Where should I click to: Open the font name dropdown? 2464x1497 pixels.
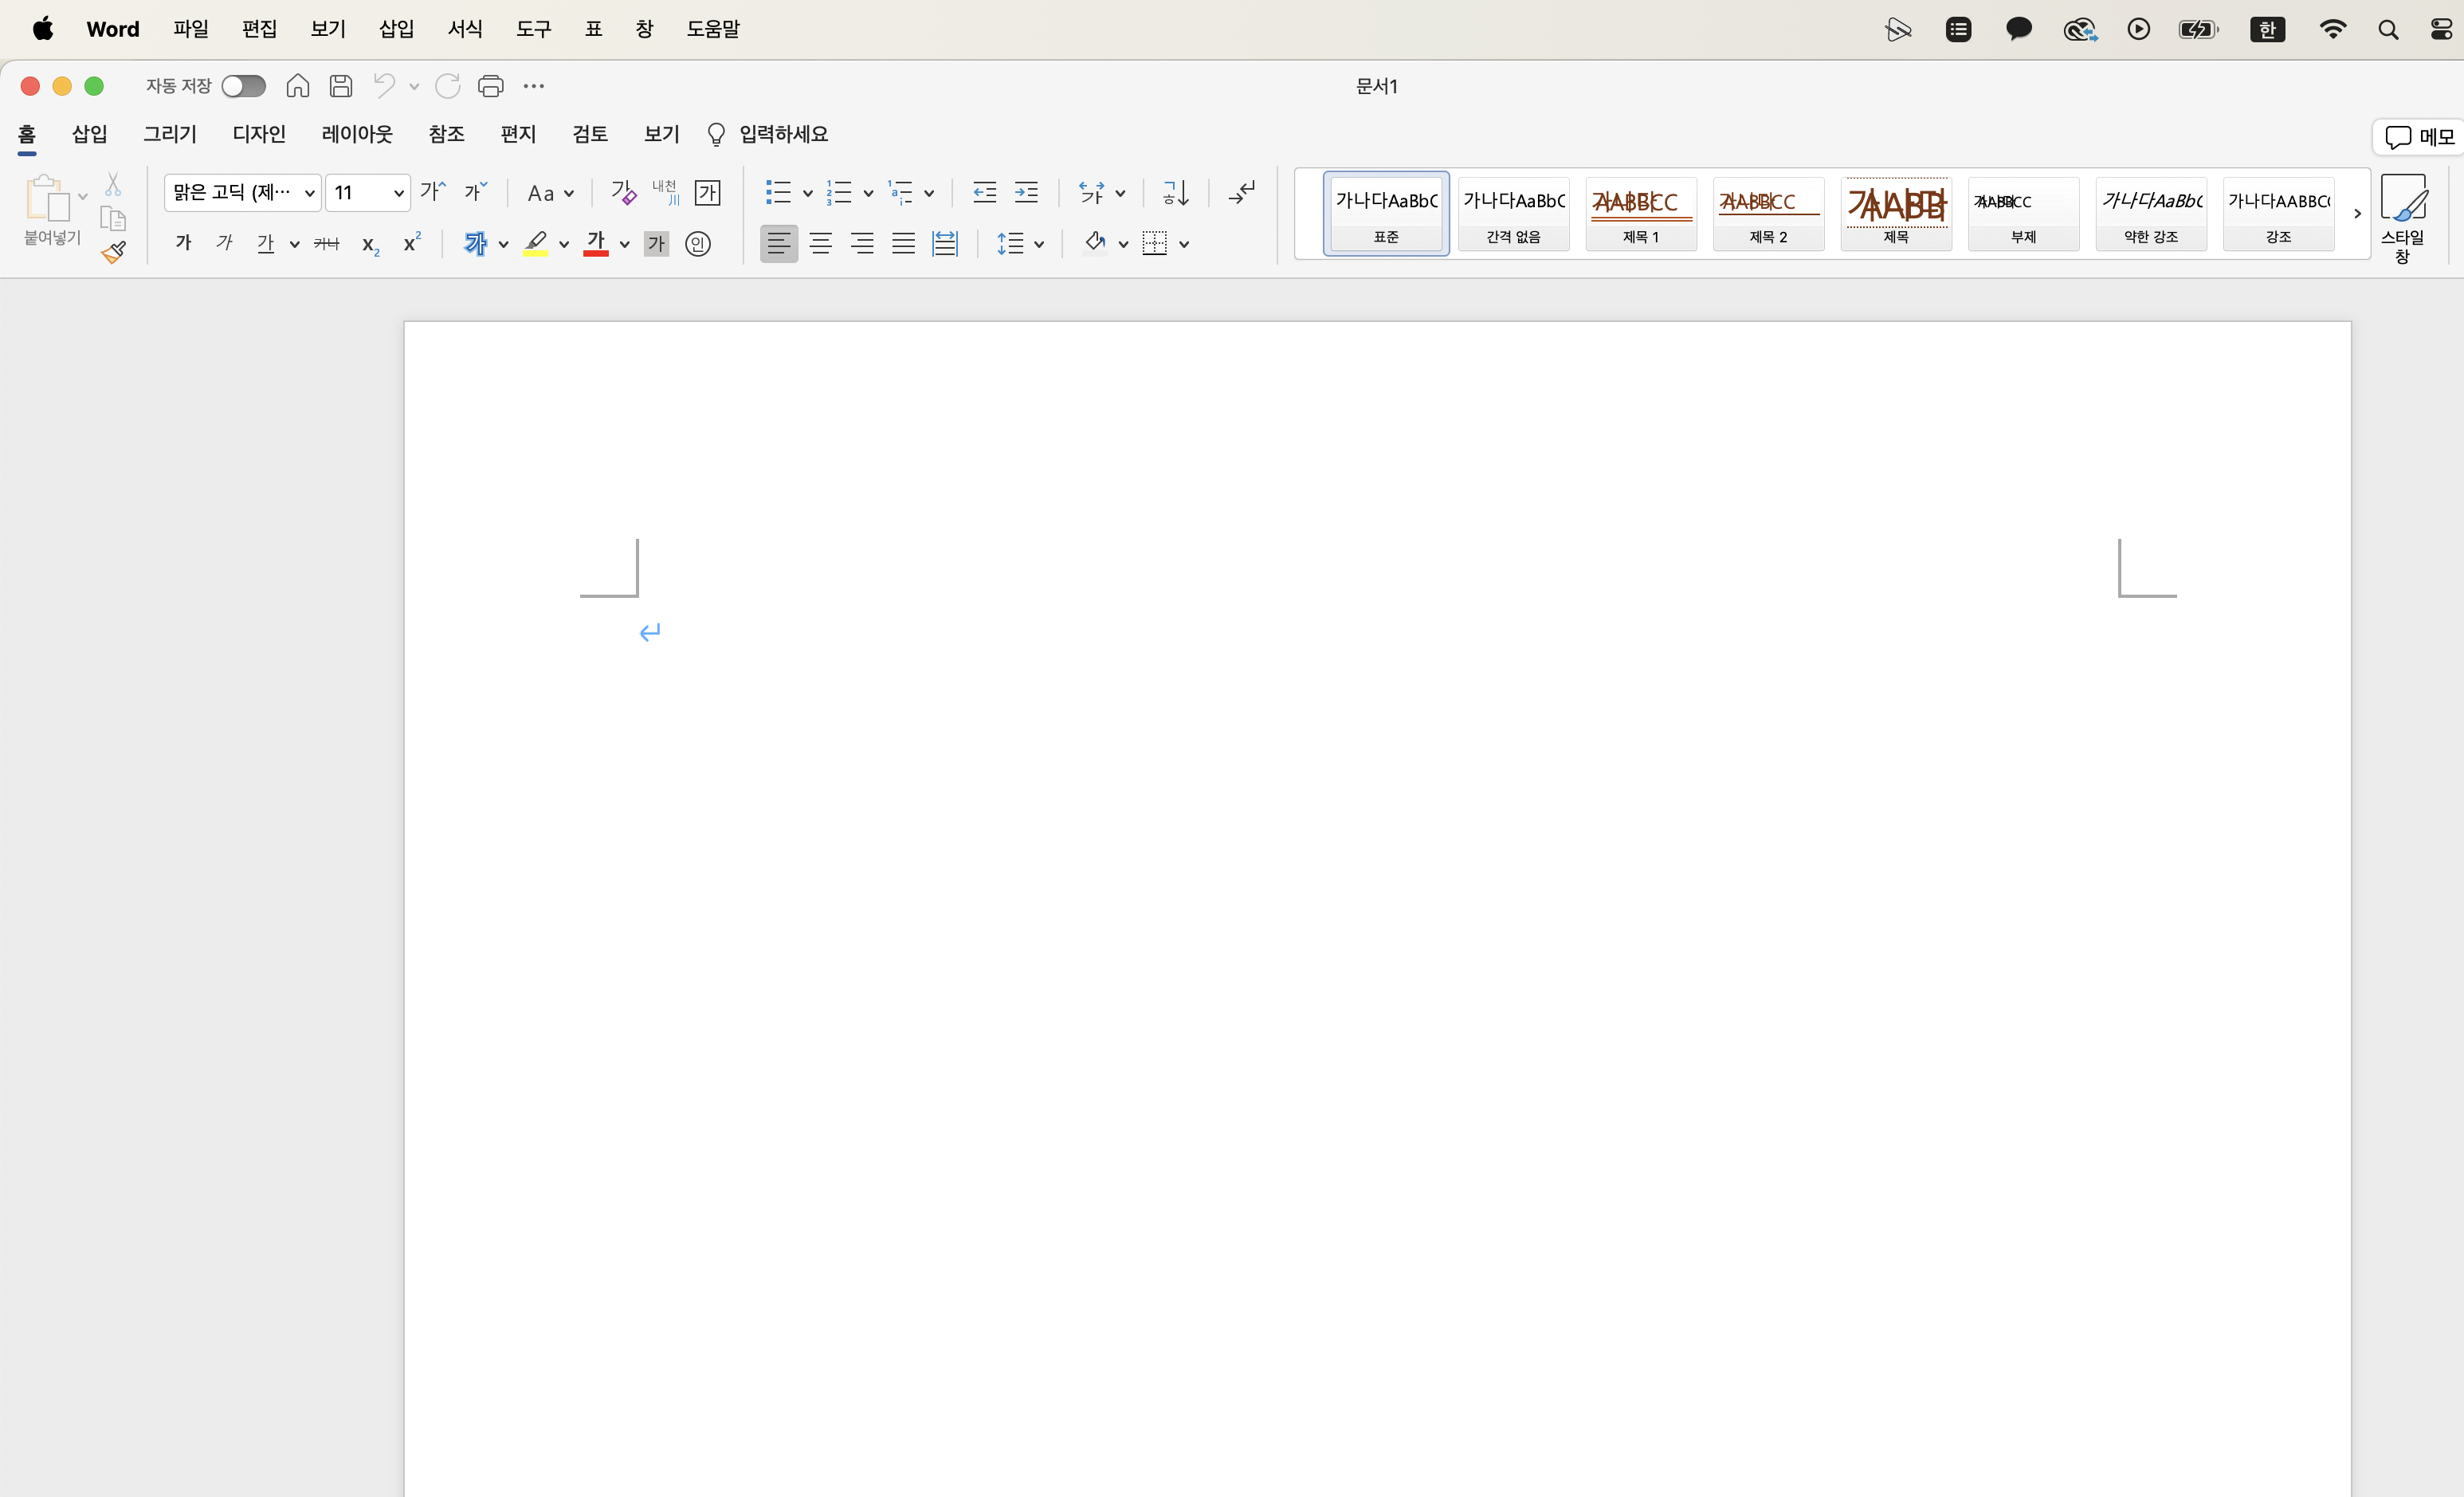click(309, 193)
